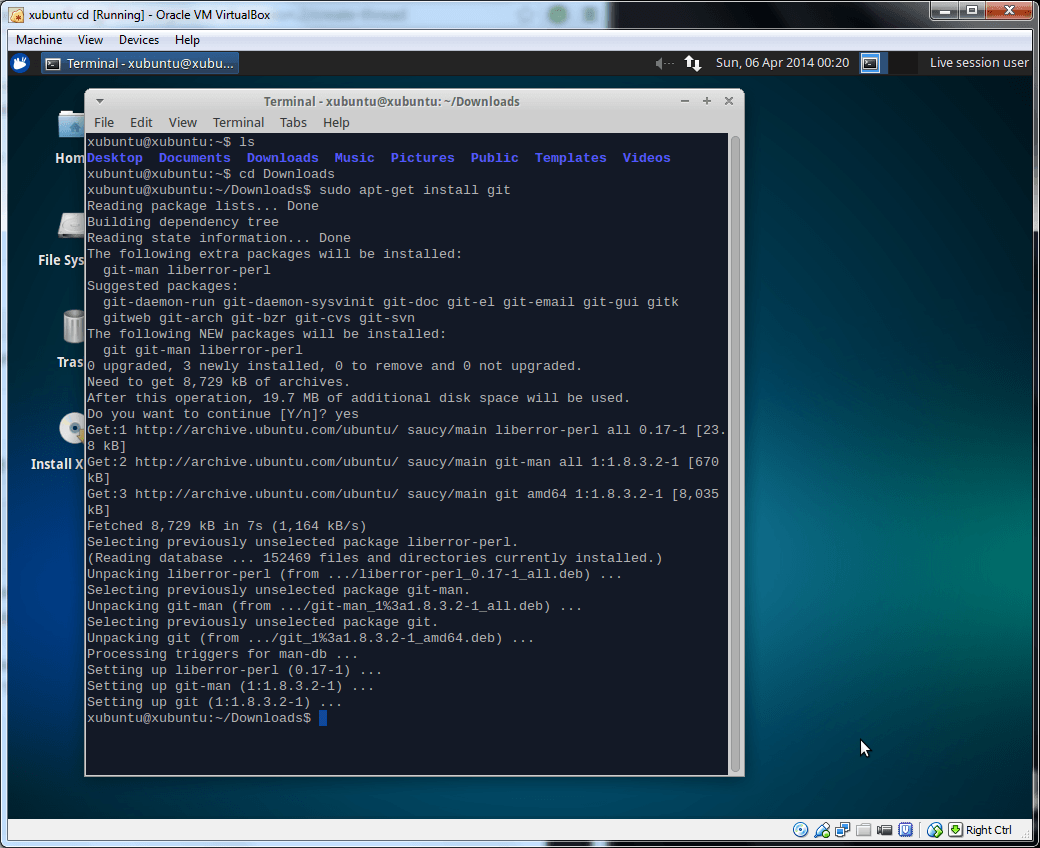Click the blue Pictures directory name
The image size is (1040, 848).
tap(422, 158)
